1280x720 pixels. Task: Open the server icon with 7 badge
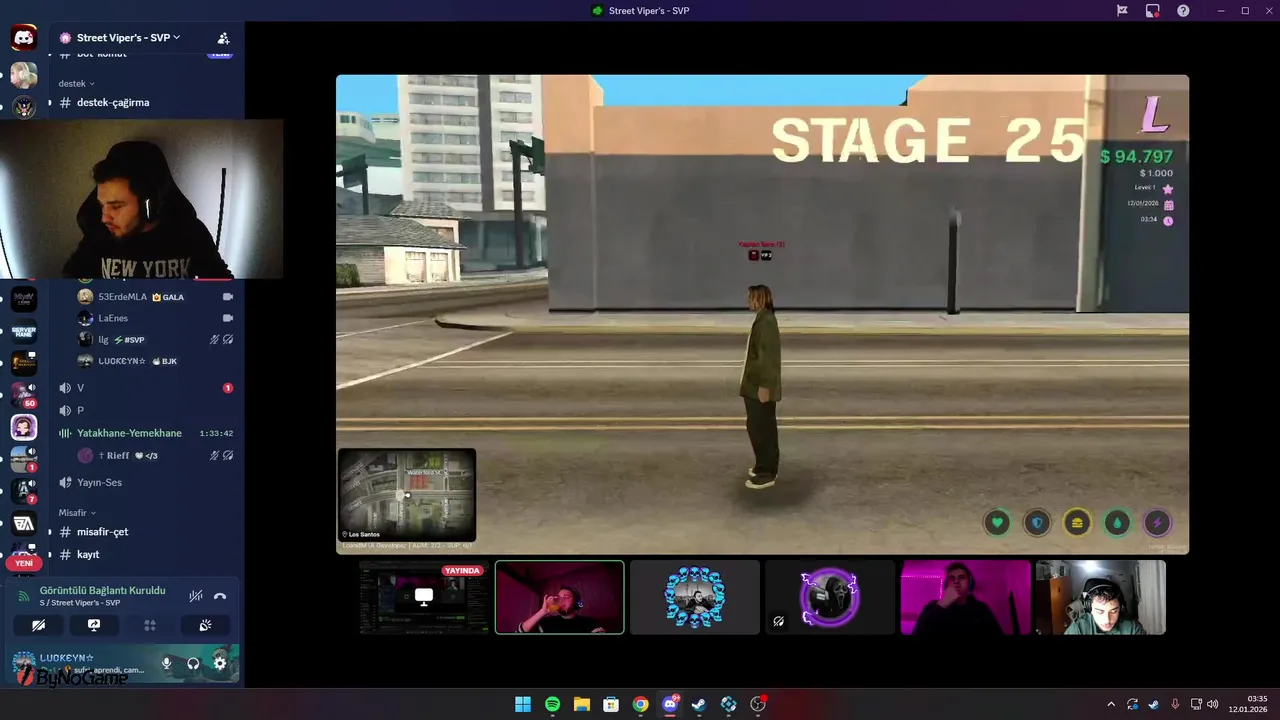(x=24, y=491)
